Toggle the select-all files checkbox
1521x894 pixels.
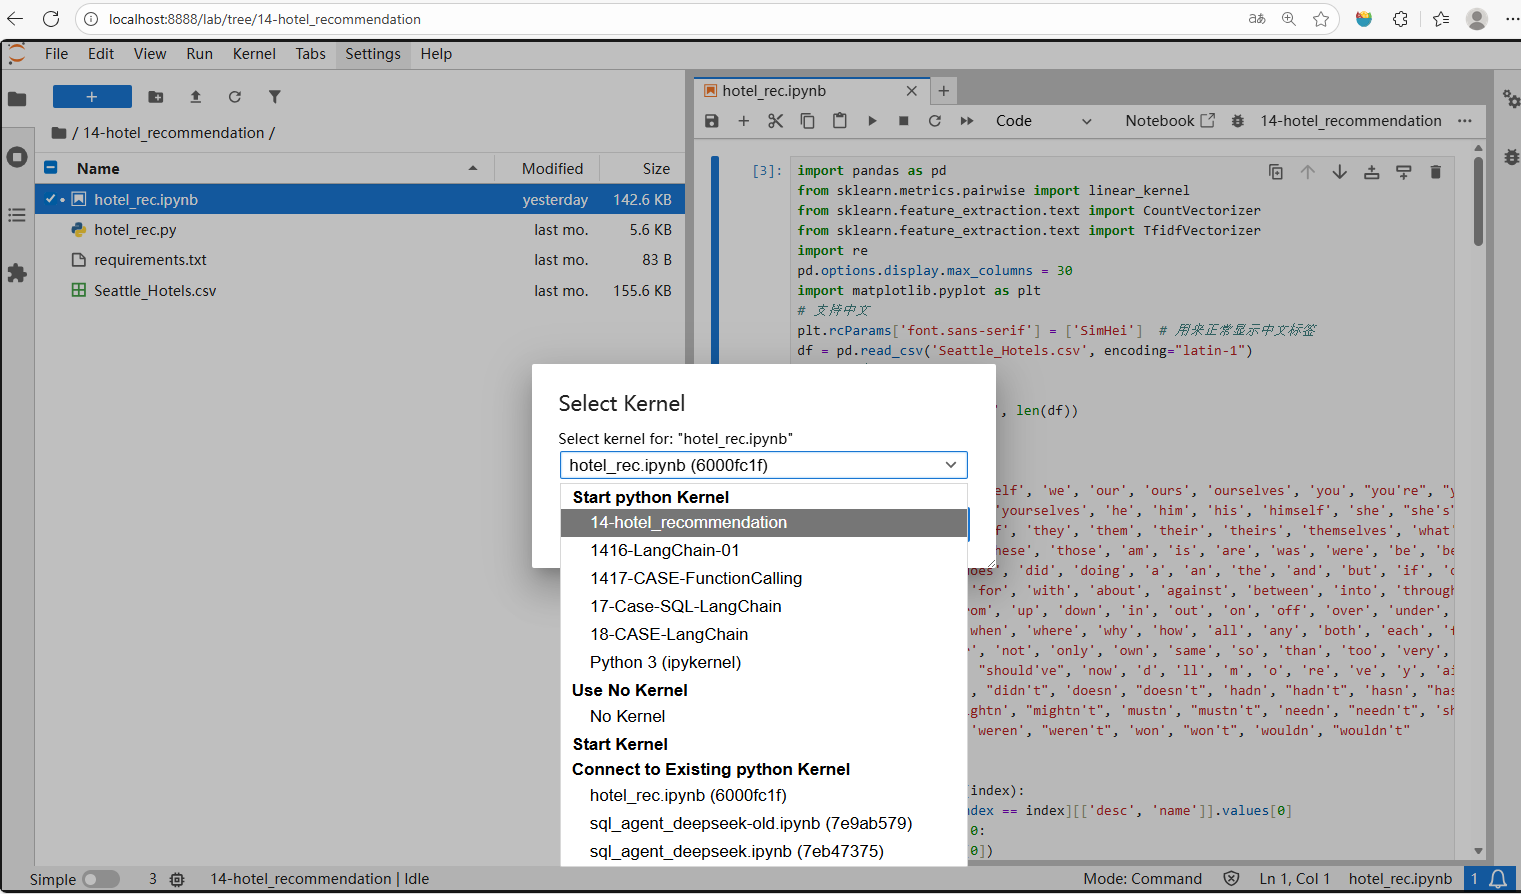pyautogui.click(x=51, y=168)
